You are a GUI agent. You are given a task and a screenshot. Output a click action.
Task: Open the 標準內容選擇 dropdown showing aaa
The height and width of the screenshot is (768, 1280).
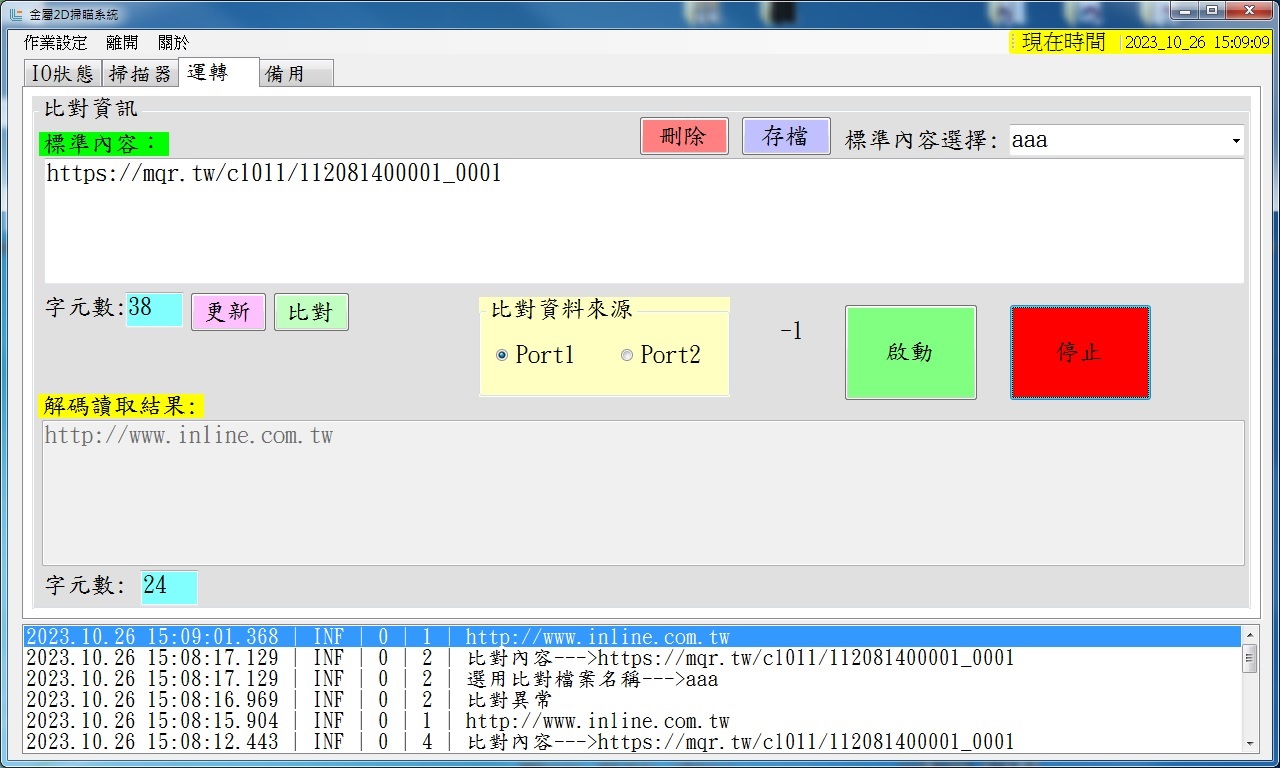[1126, 141]
